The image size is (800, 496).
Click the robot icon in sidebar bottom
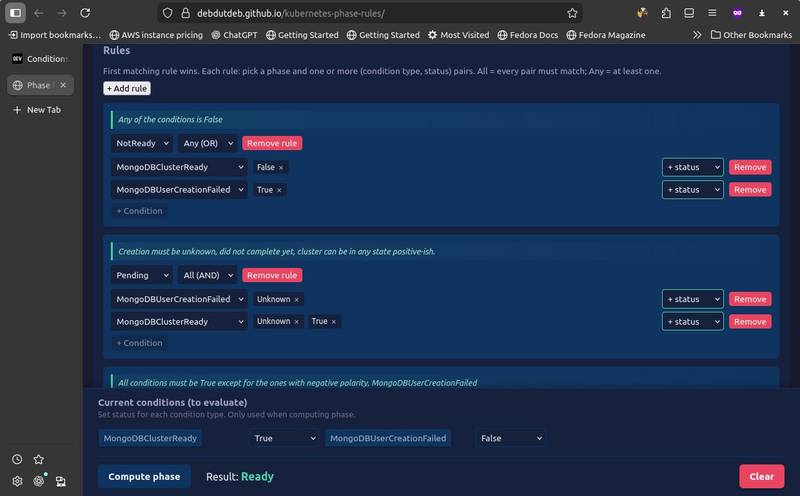61,481
